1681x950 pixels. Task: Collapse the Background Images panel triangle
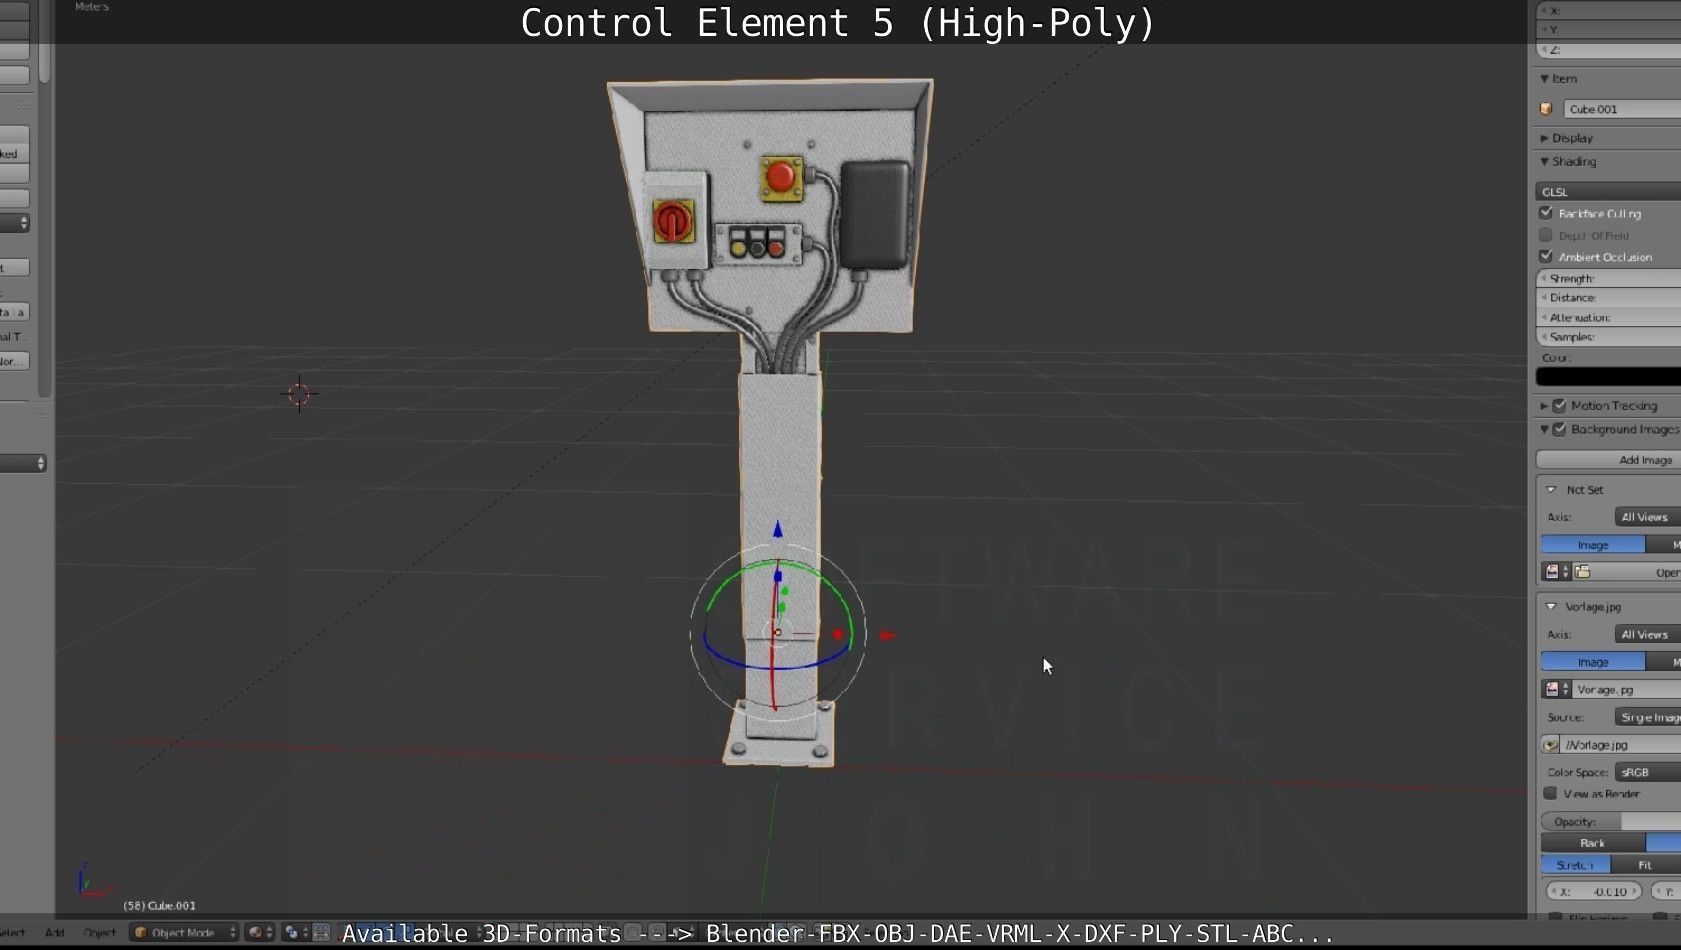pos(1544,429)
